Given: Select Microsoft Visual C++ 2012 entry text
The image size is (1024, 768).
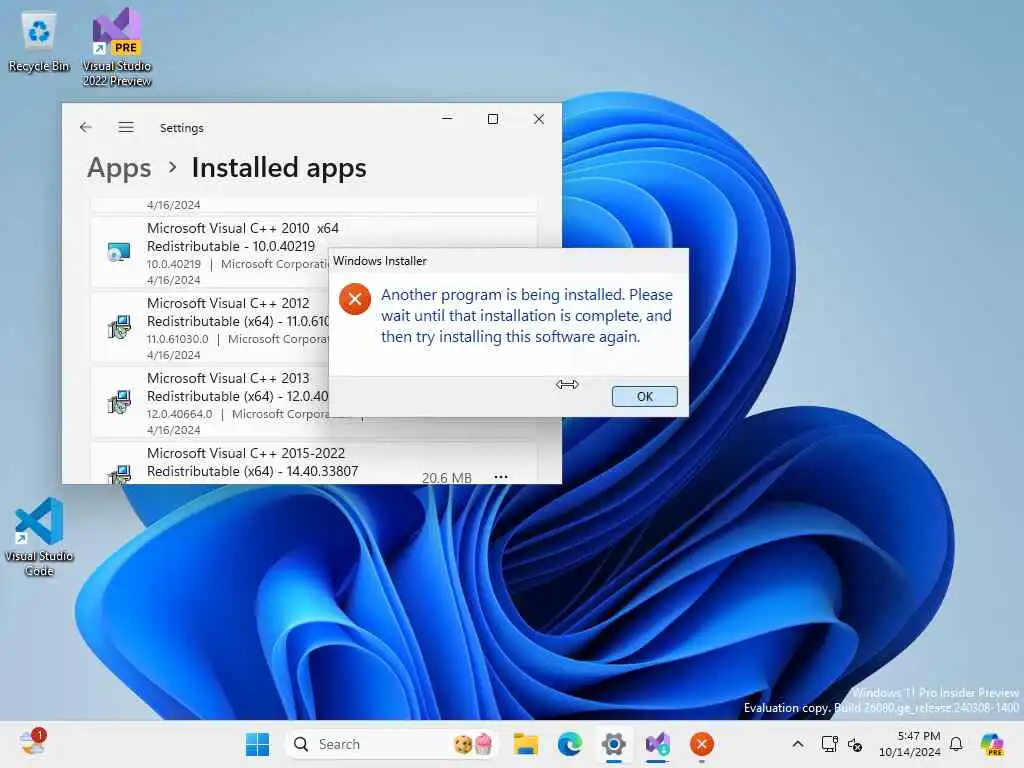Looking at the screenshot, I should click(x=238, y=312).
